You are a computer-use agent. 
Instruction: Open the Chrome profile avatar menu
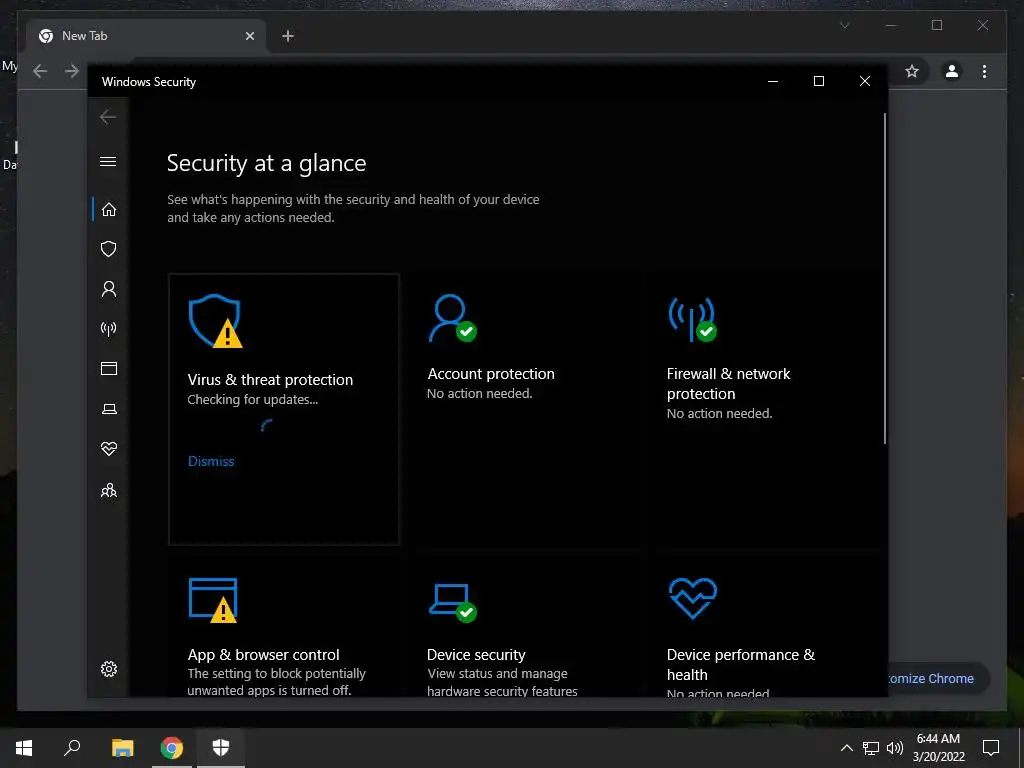(x=952, y=71)
